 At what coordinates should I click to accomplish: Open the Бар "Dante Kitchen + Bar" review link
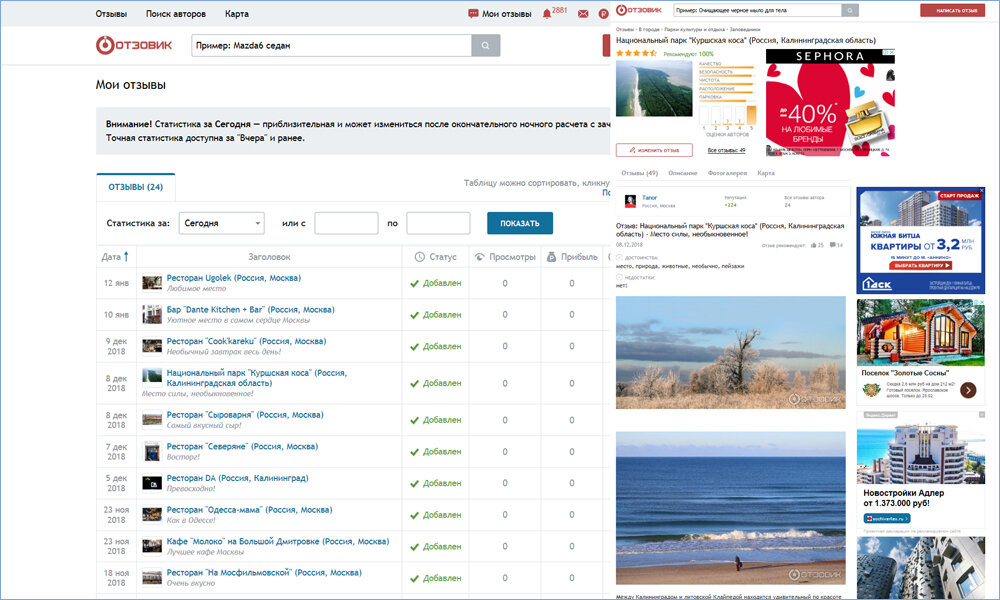click(251, 310)
